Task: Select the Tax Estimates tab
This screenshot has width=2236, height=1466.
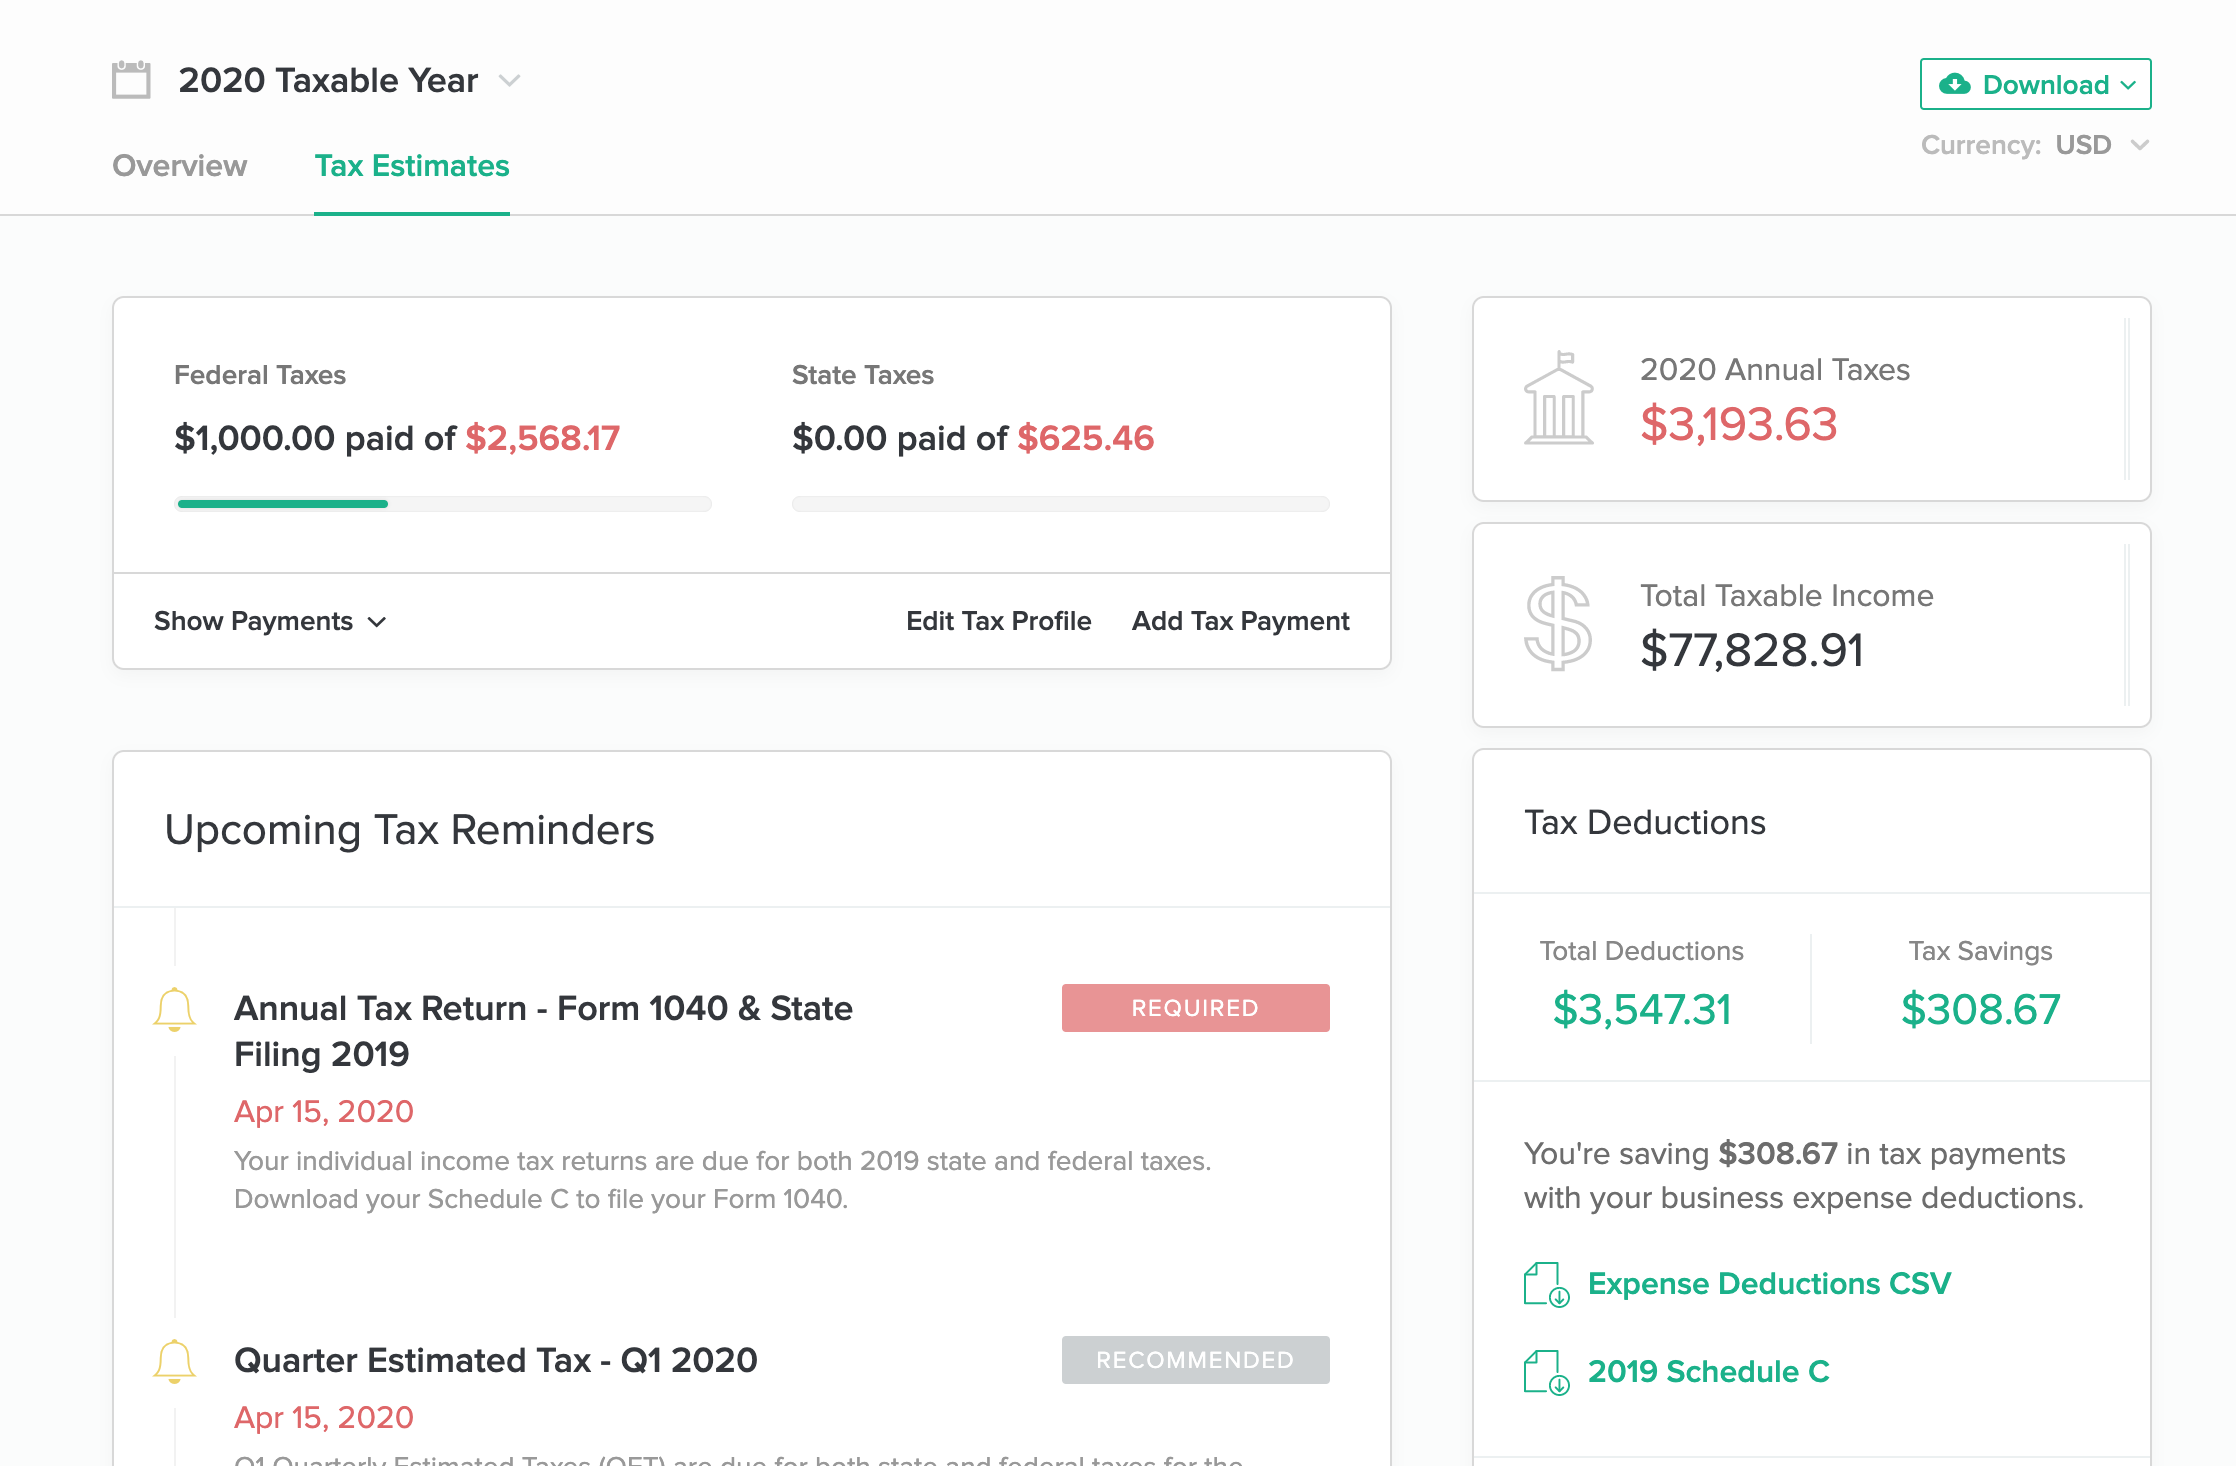Action: 412,166
